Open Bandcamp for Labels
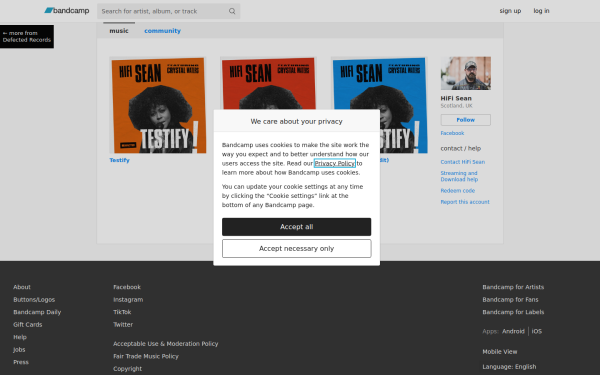 [513, 312]
